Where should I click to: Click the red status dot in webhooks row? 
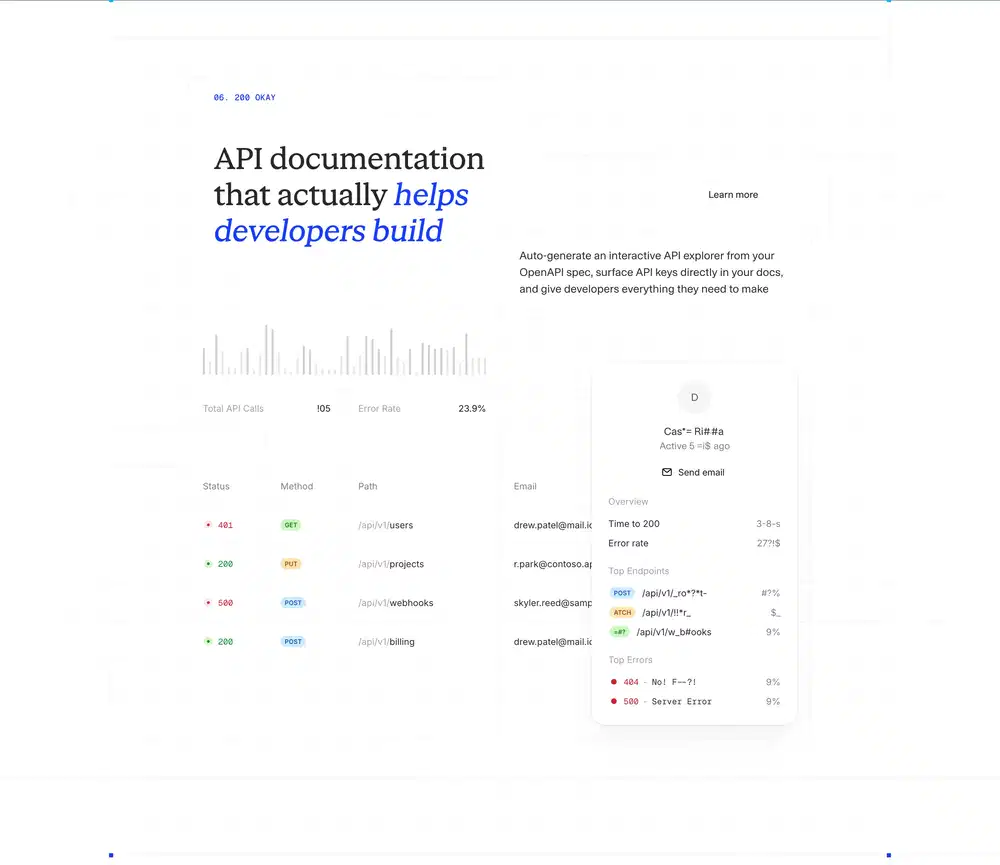coord(208,603)
